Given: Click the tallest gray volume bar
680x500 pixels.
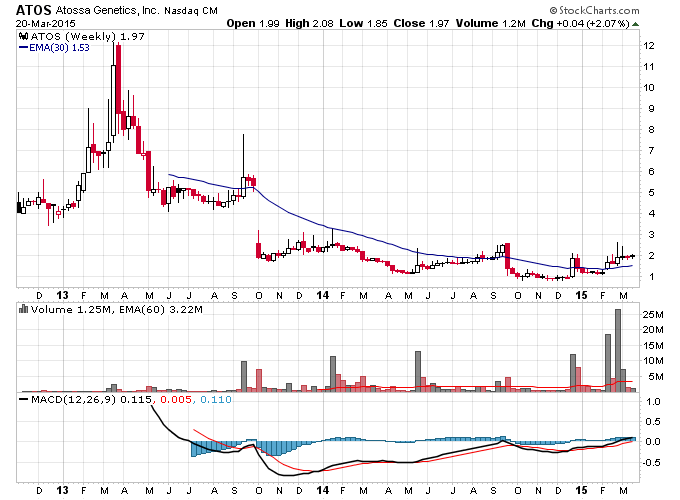Looking at the screenshot, I should click(x=618, y=350).
